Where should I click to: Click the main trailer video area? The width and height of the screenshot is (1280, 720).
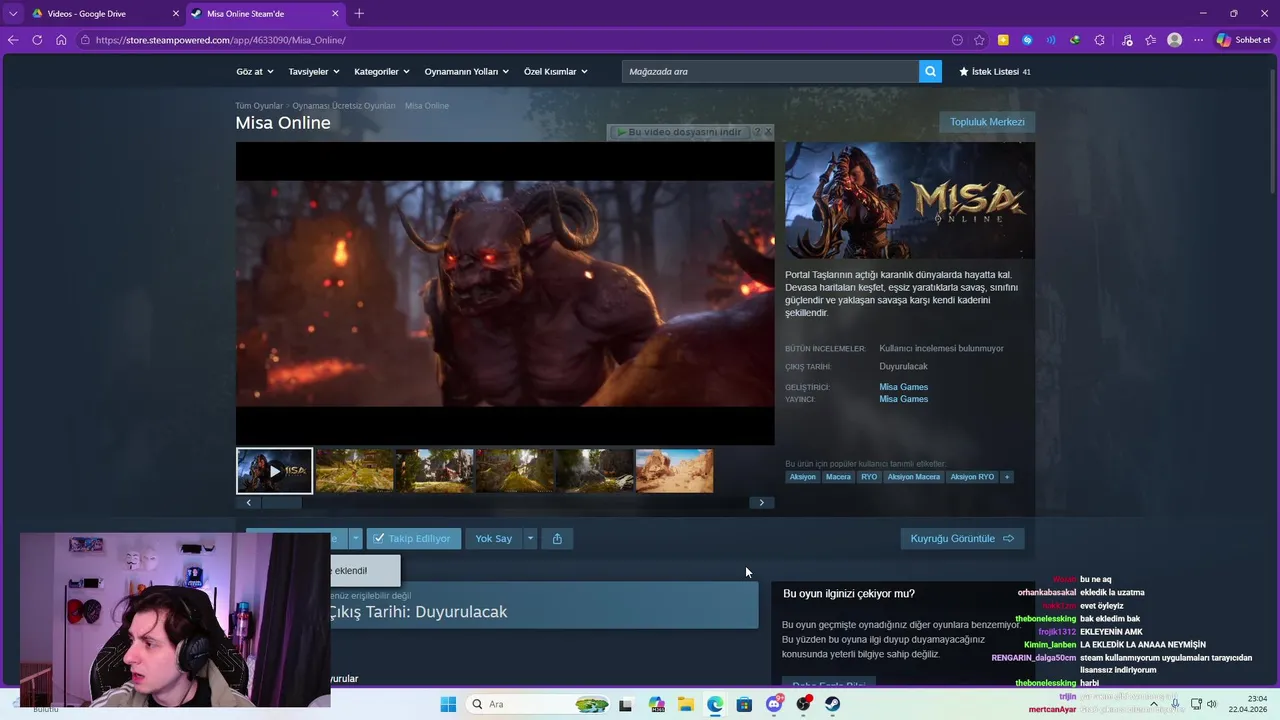click(x=505, y=293)
